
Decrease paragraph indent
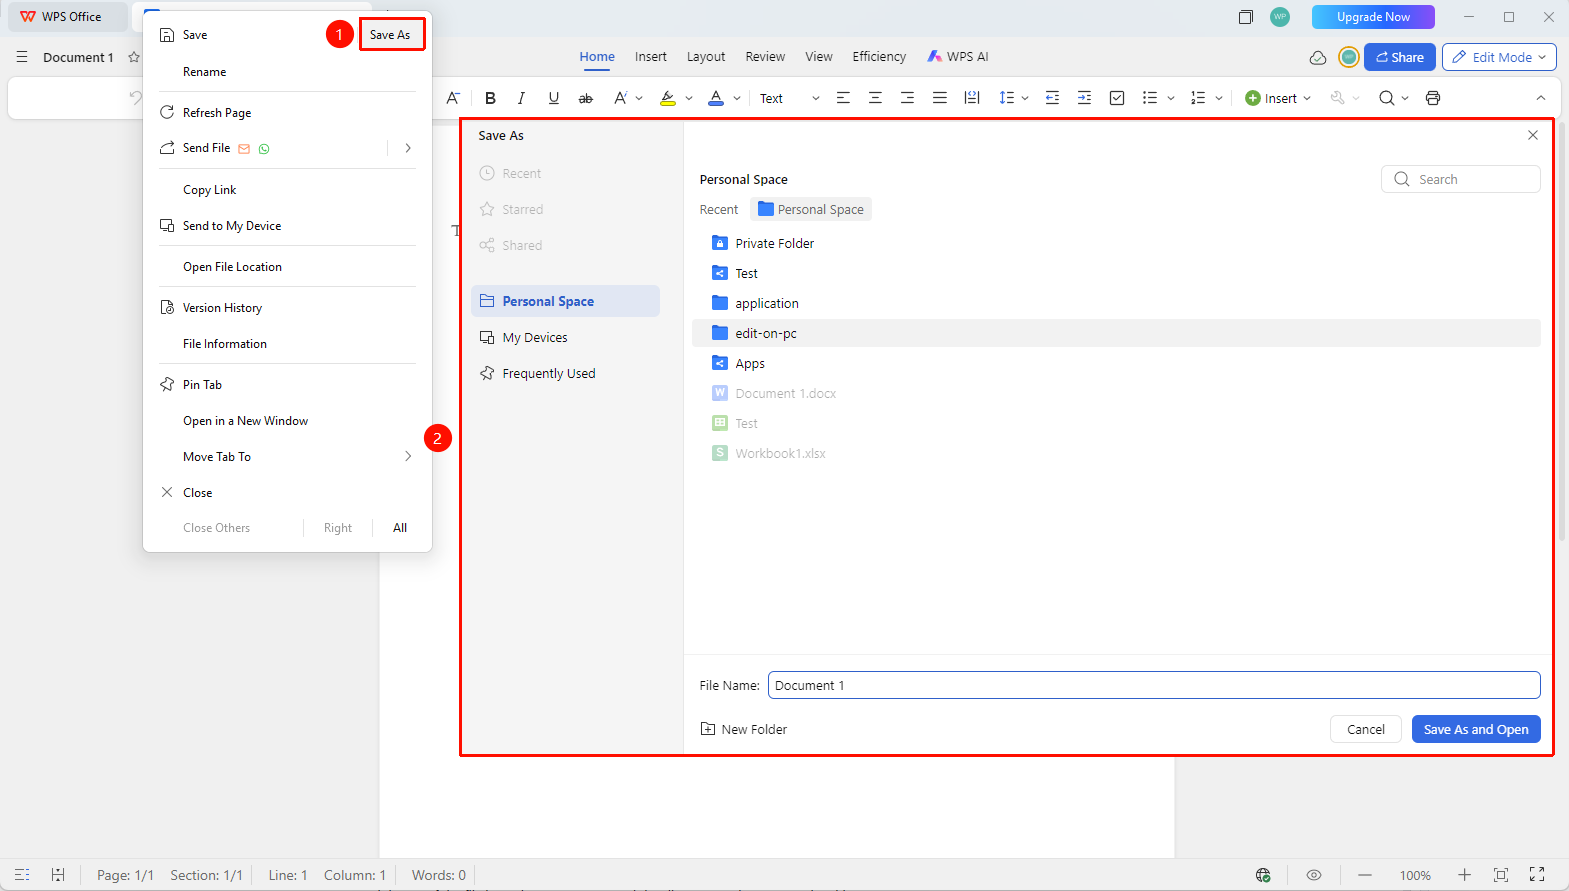pyautogui.click(x=1052, y=98)
